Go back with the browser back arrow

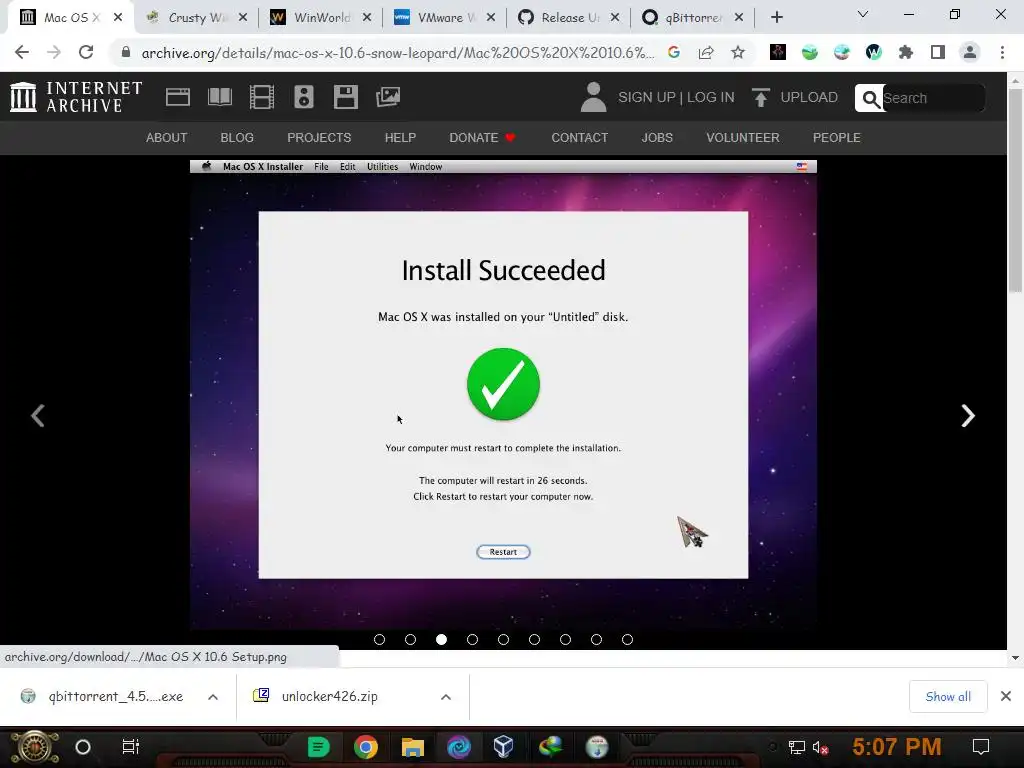click(x=22, y=52)
